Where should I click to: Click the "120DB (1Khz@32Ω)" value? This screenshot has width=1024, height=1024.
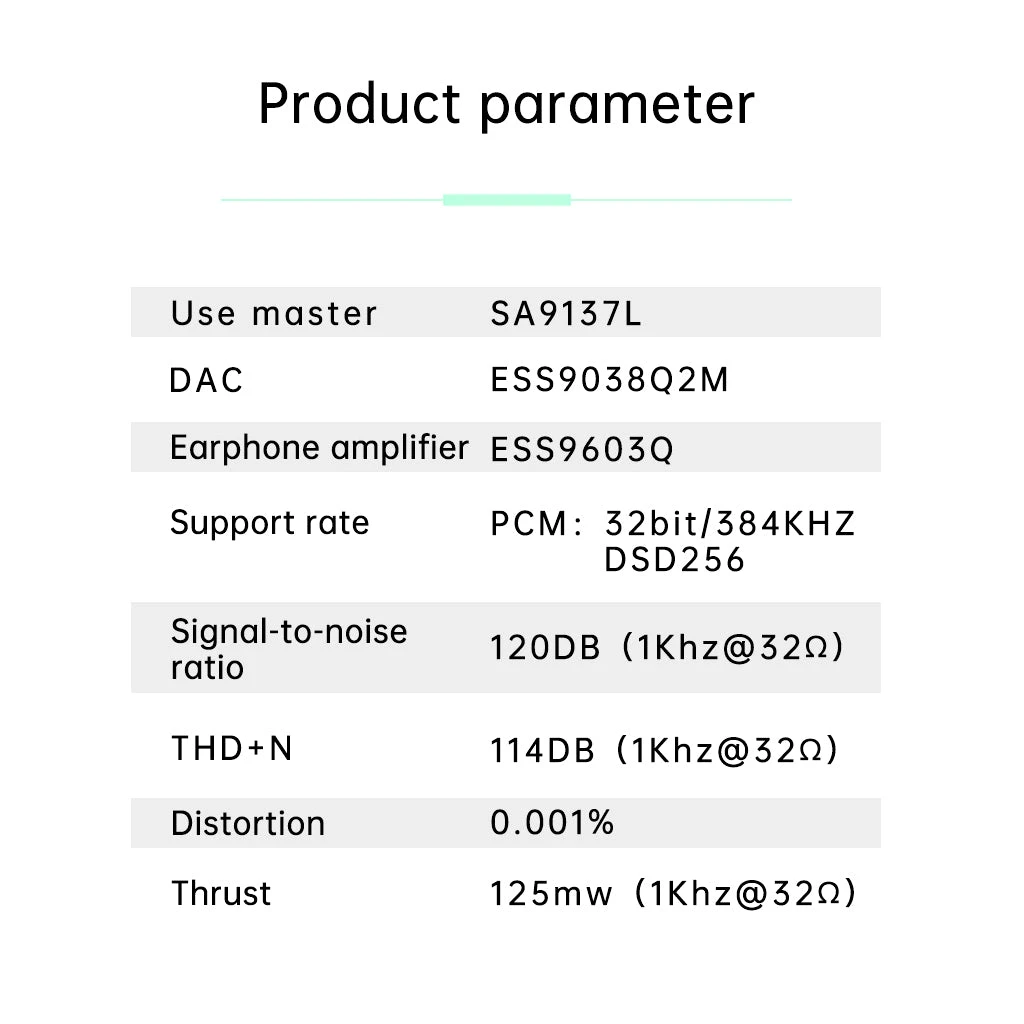click(x=667, y=648)
